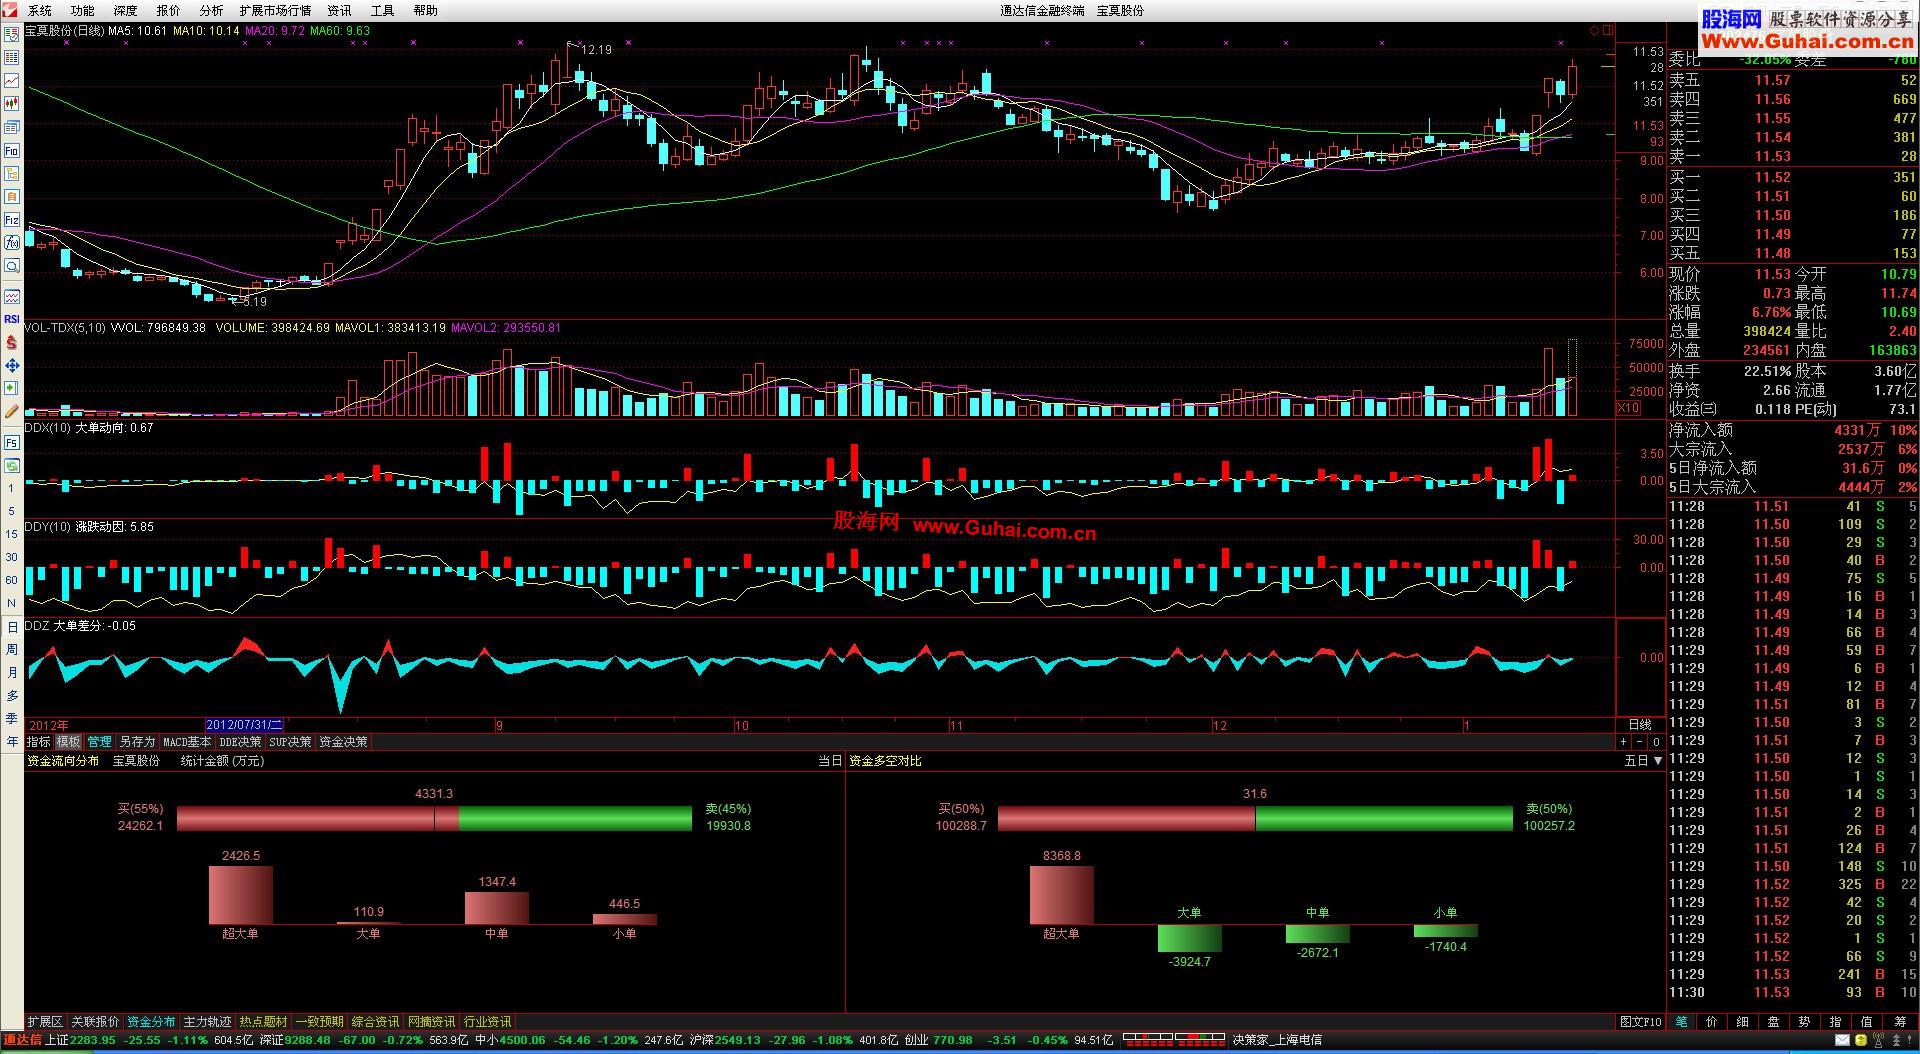Open the tree structure sector icon

pyautogui.click(x=12, y=173)
